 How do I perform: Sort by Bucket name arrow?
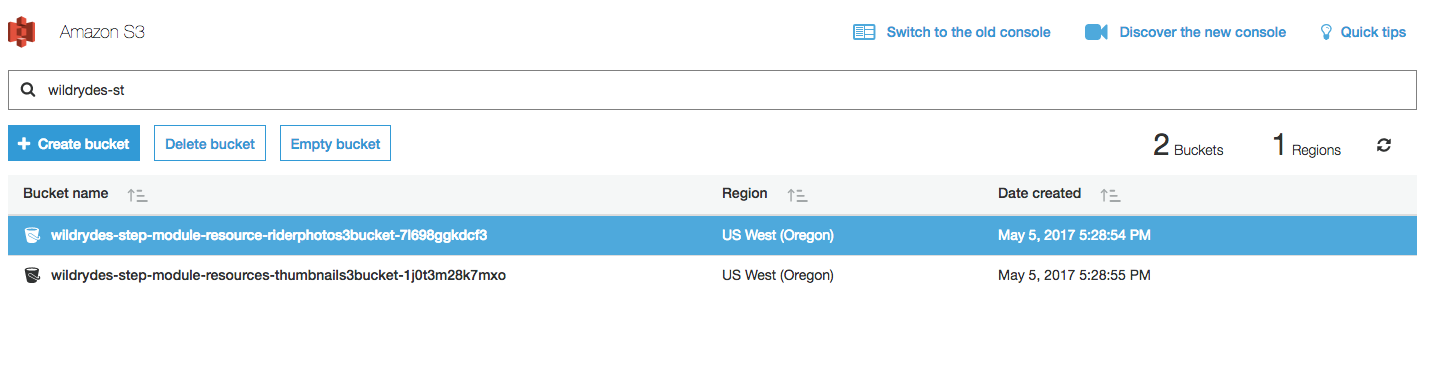tap(137, 195)
